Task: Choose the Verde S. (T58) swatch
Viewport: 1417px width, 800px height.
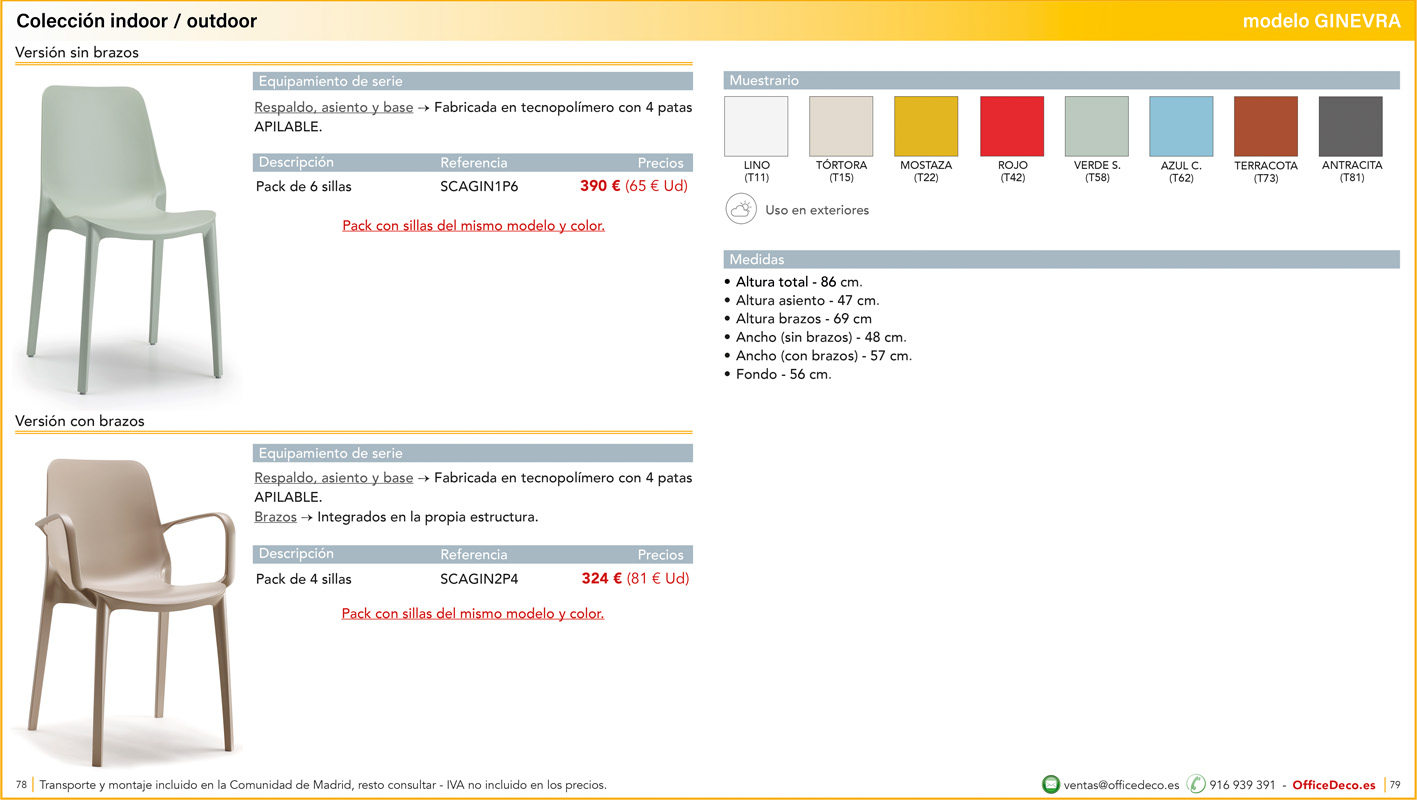Action: point(1097,127)
